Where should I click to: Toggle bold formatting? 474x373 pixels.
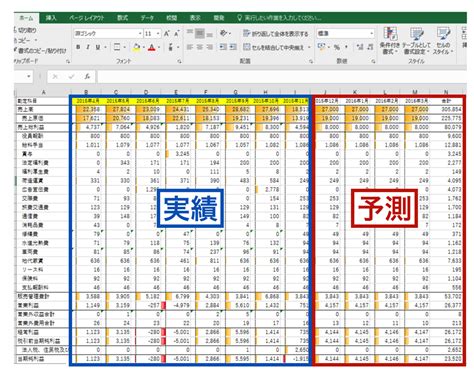[x=78, y=47]
